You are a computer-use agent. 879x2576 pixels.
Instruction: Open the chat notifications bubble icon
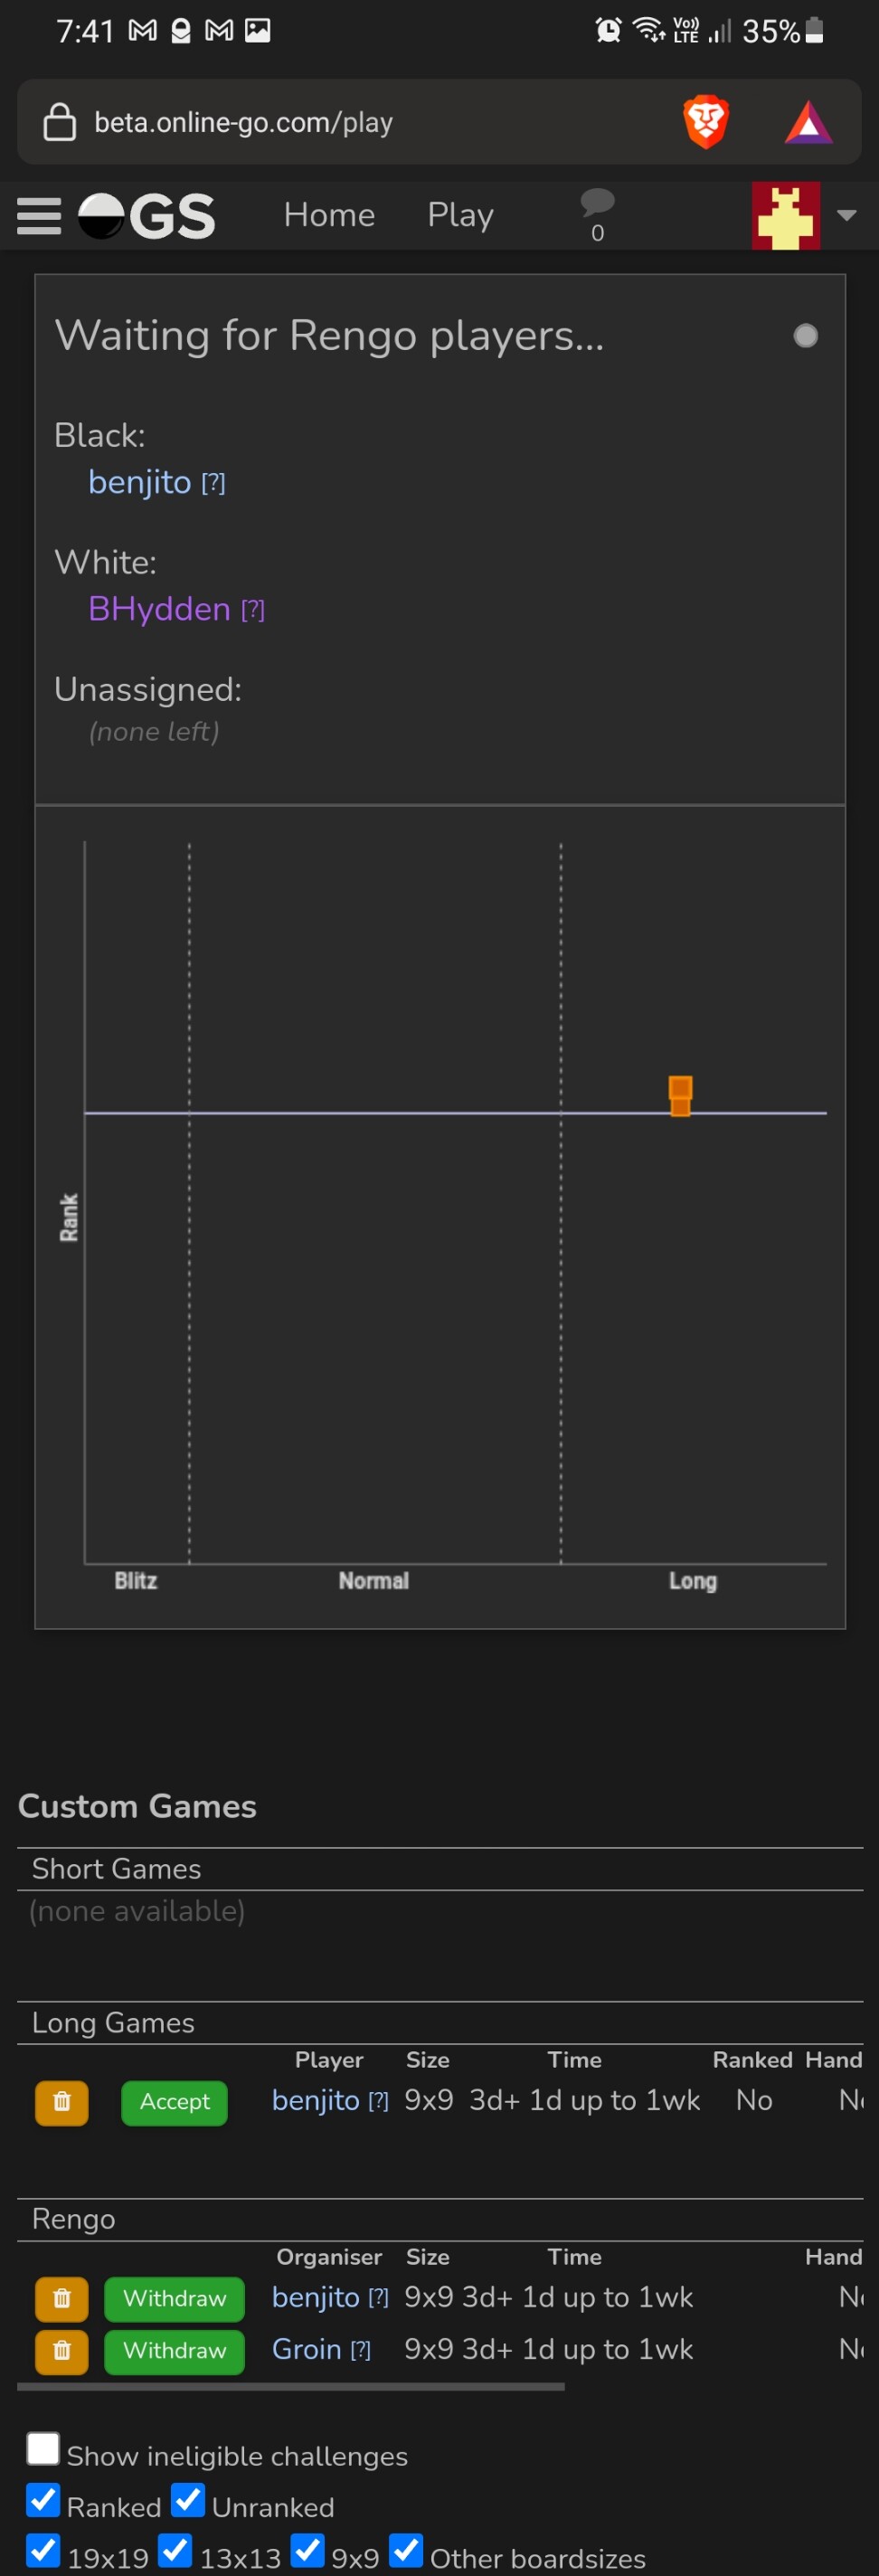pyautogui.click(x=597, y=204)
